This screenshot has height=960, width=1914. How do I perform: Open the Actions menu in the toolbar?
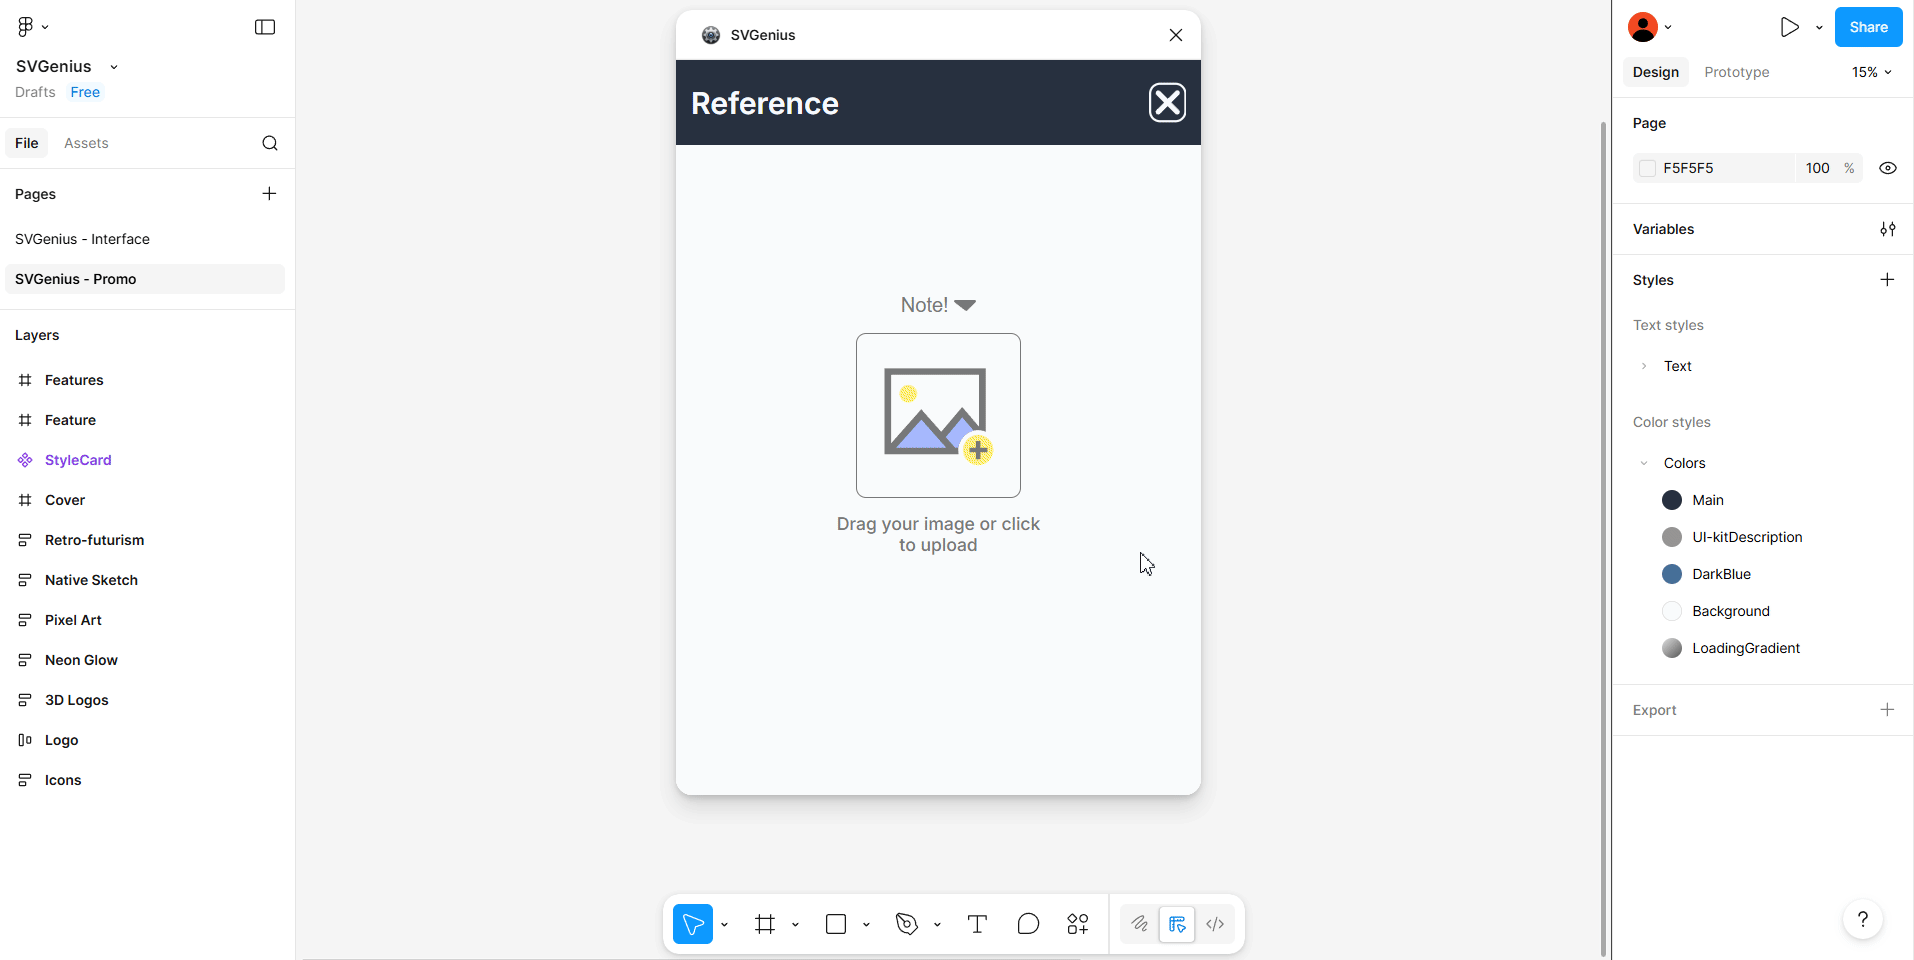(1079, 924)
